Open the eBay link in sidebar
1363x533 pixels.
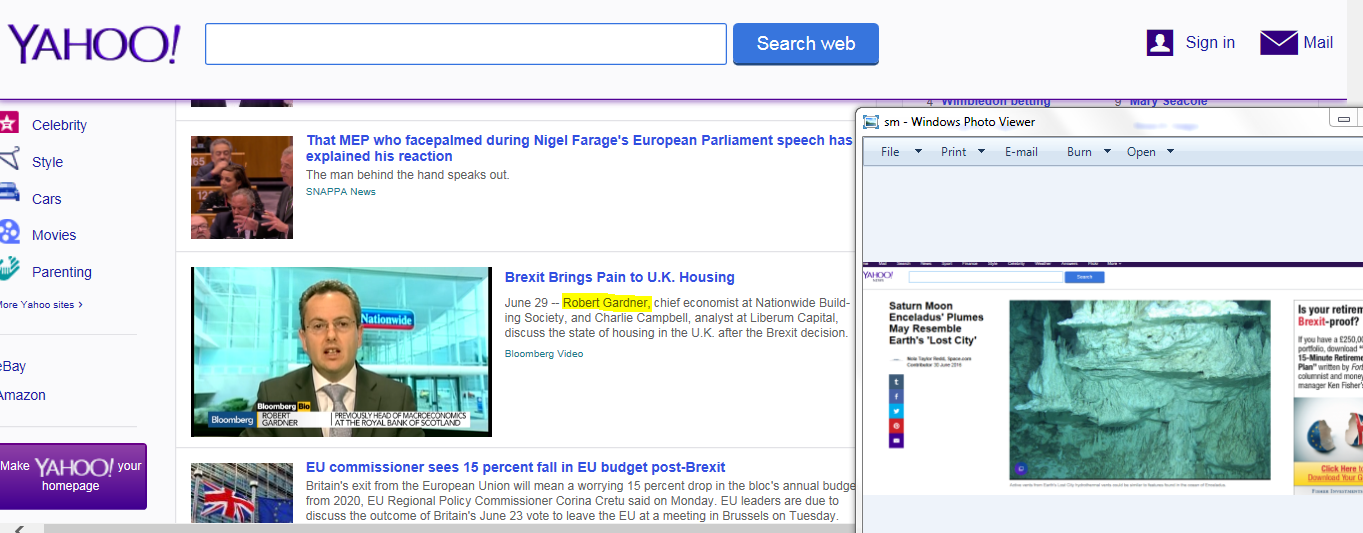[x=13, y=367]
